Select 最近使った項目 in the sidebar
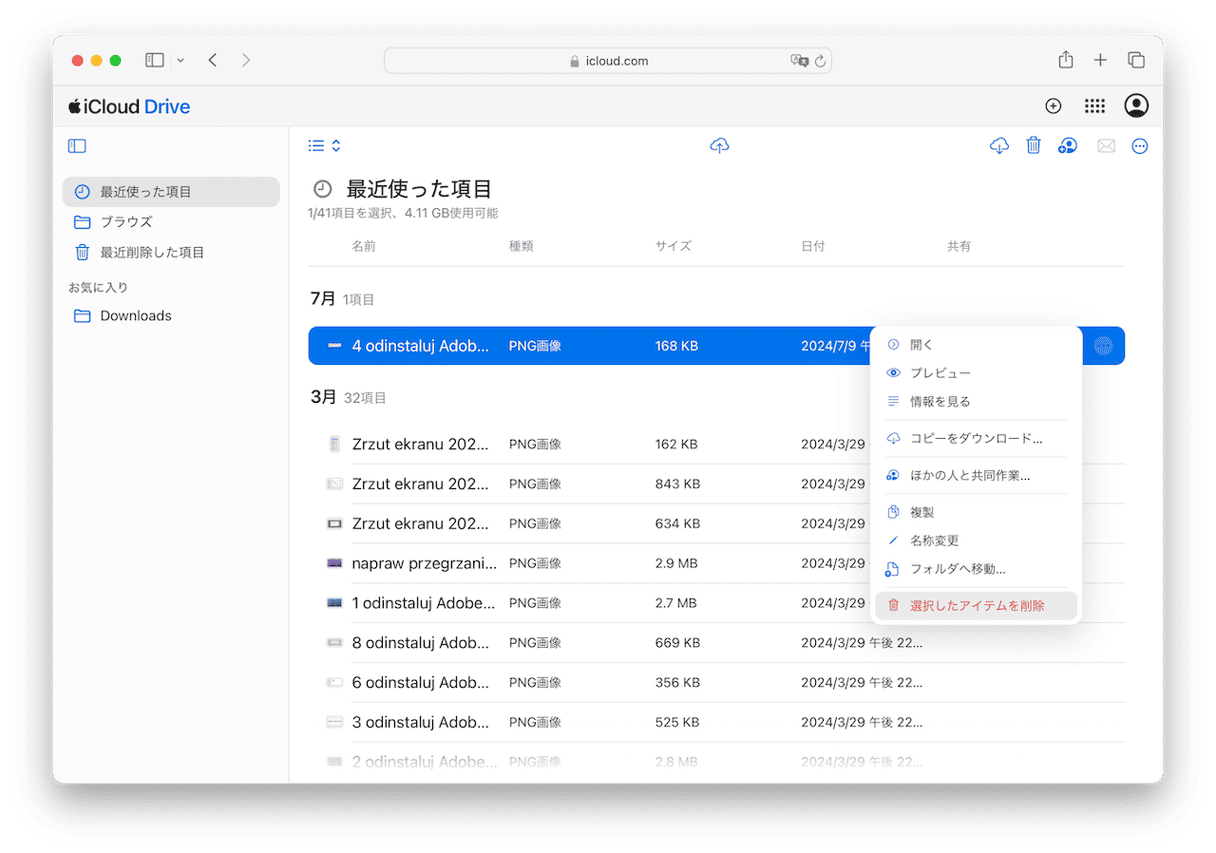This screenshot has width=1216, height=853. point(171,192)
